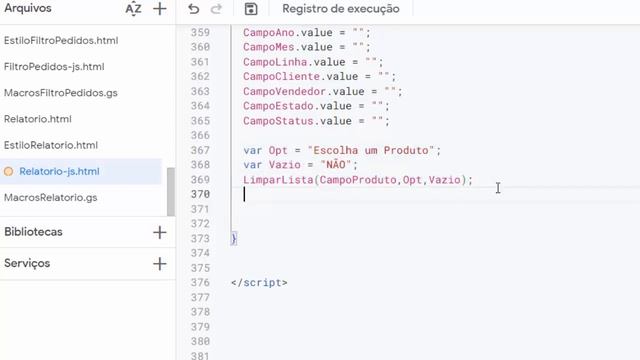
Task: Click the Serviços section heading
Action: (x=27, y=263)
